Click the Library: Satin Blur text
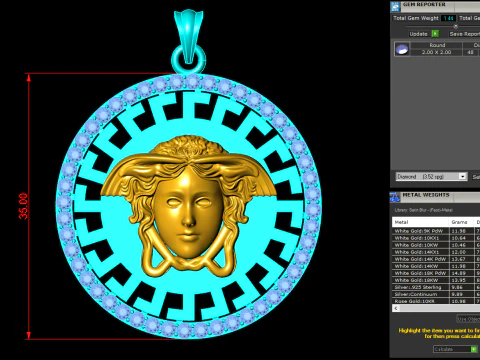This screenshot has height=360, width=480. [423, 210]
